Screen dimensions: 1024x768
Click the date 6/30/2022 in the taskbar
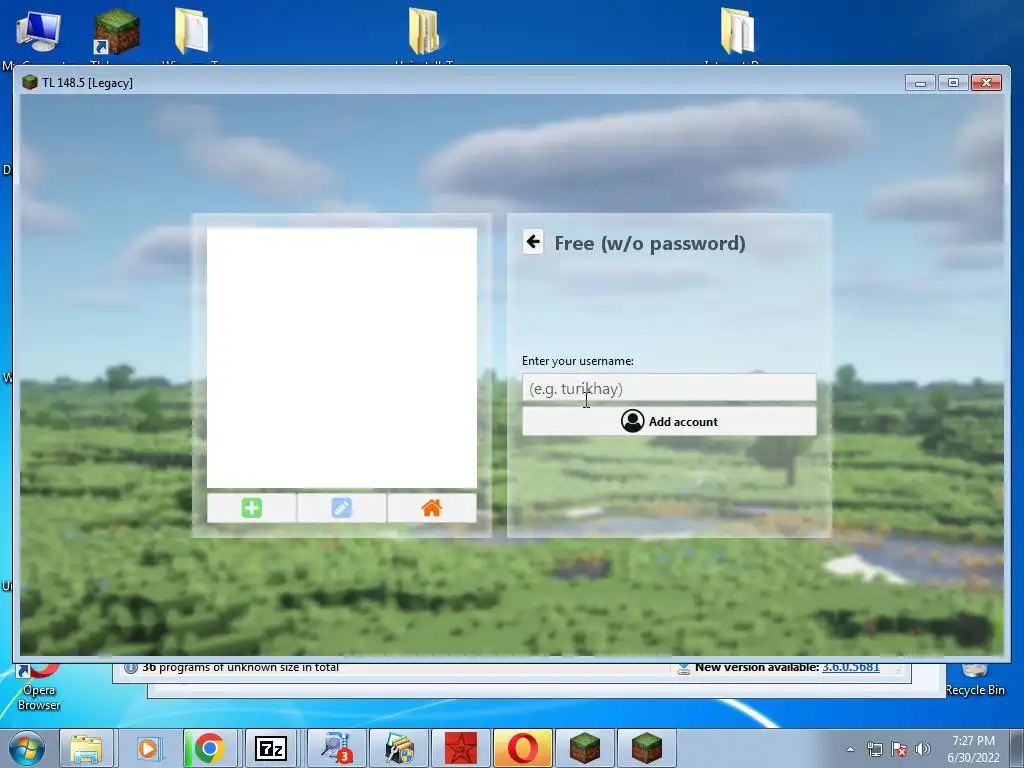pyautogui.click(x=973, y=758)
